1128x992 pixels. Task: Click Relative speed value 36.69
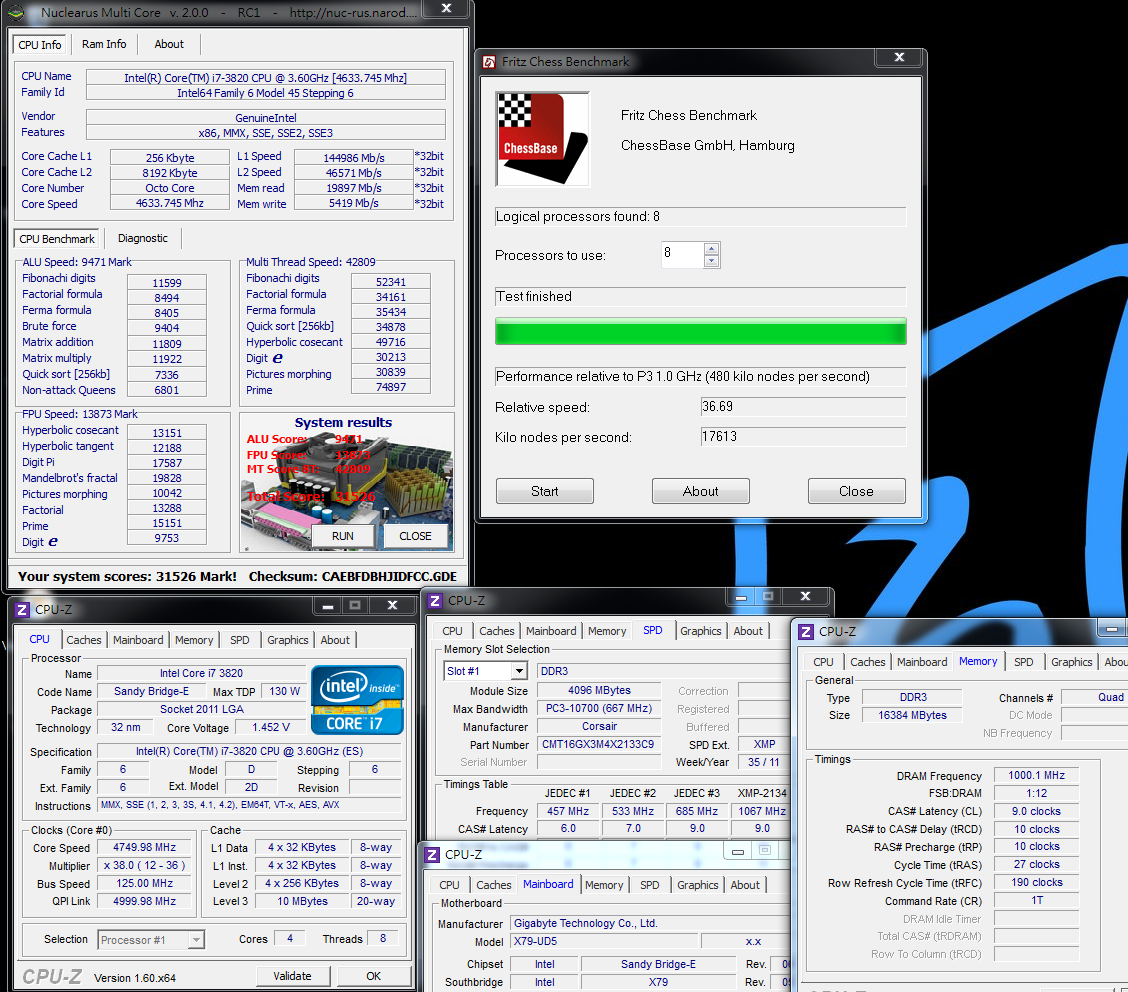click(x=803, y=407)
